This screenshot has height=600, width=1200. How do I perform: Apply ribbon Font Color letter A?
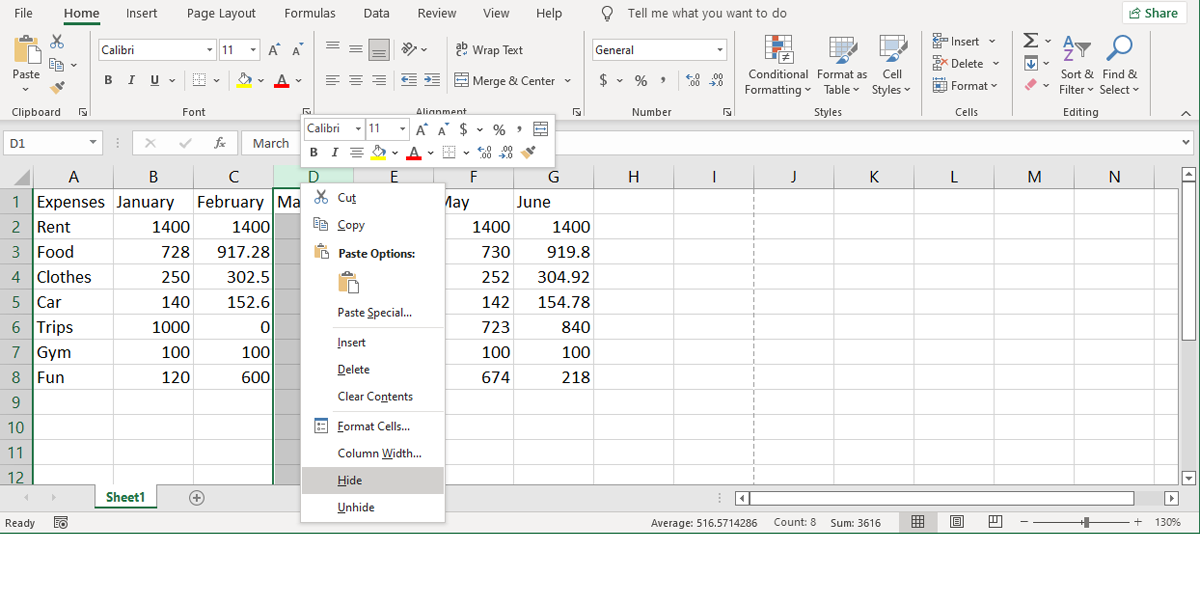point(282,80)
